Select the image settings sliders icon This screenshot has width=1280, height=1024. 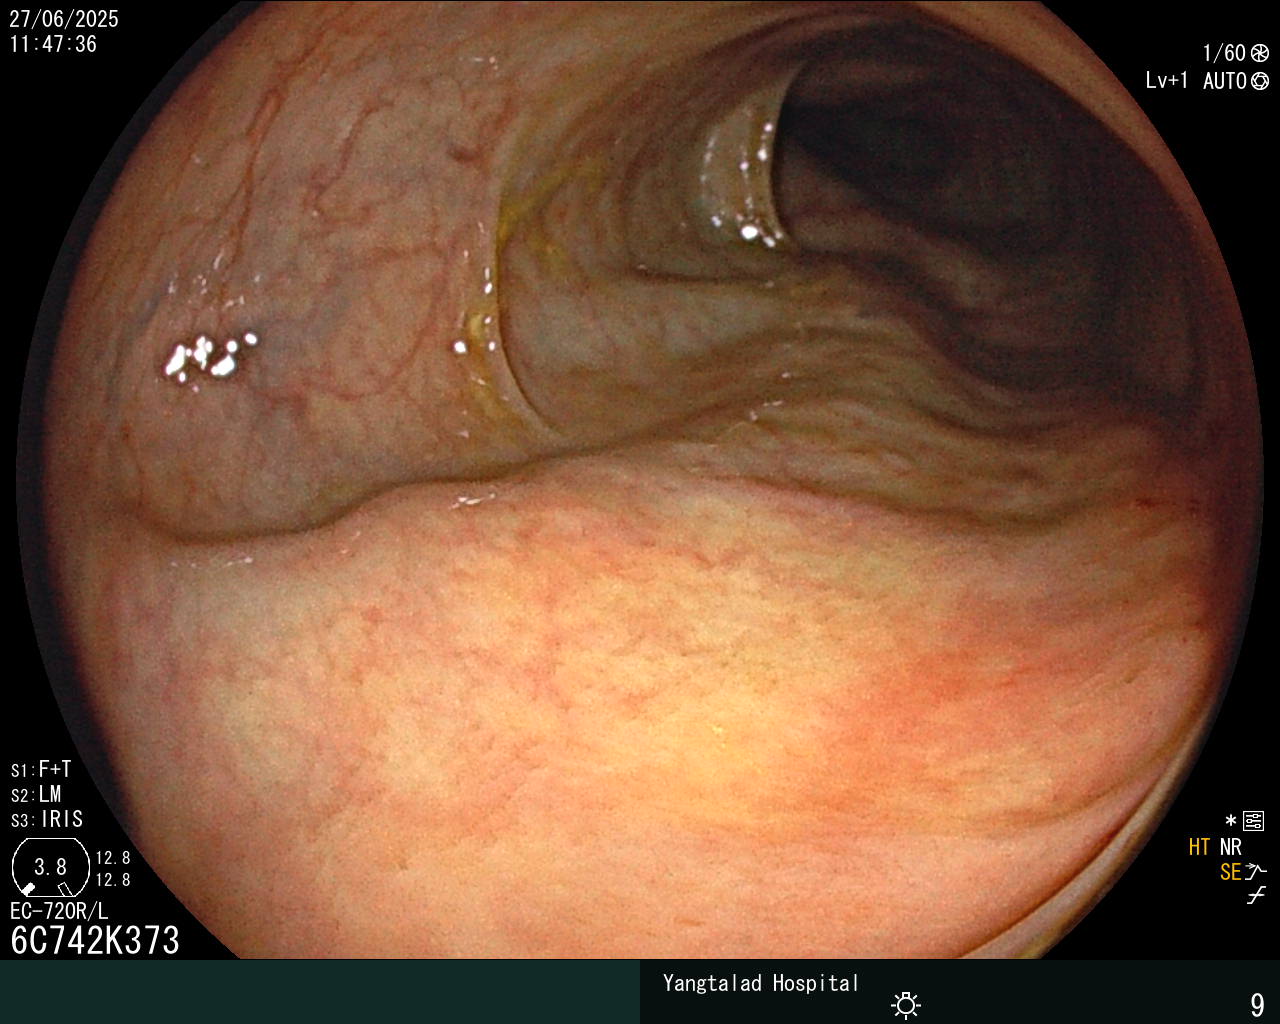pos(1254,821)
